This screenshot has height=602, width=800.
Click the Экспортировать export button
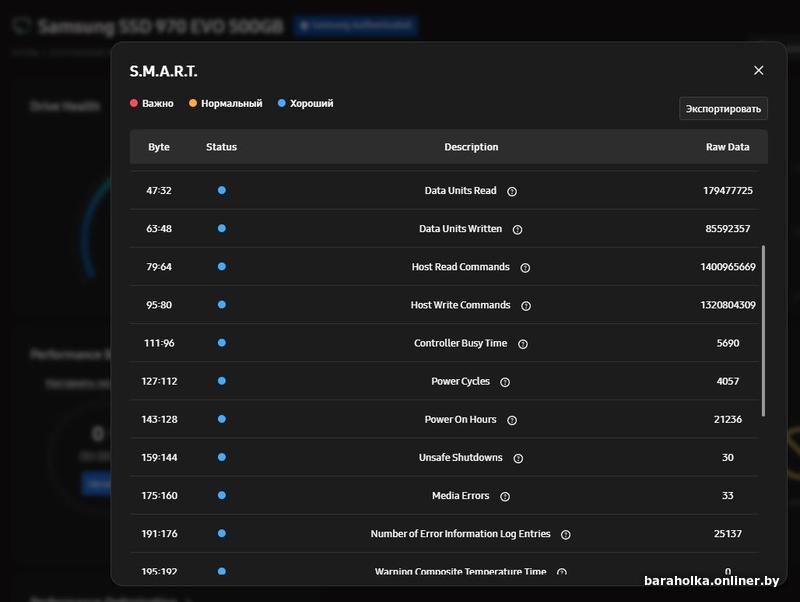723,108
